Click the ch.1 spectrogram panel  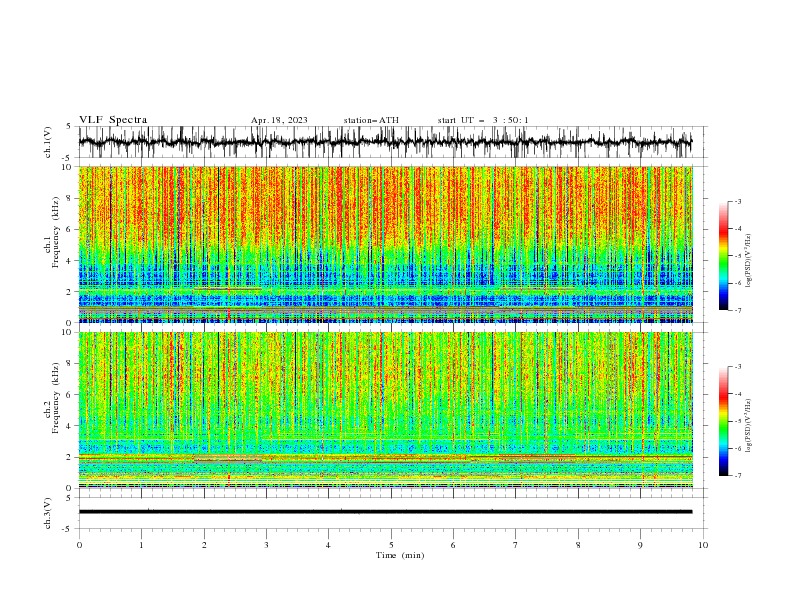pyautogui.click(x=385, y=244)
